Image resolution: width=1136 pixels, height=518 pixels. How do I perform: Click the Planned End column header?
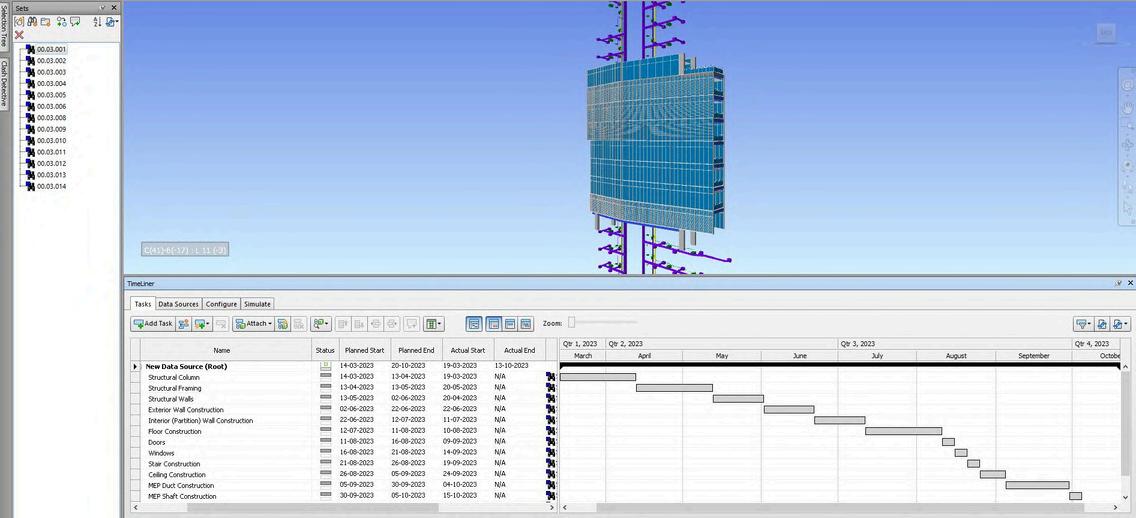(417, 350)
